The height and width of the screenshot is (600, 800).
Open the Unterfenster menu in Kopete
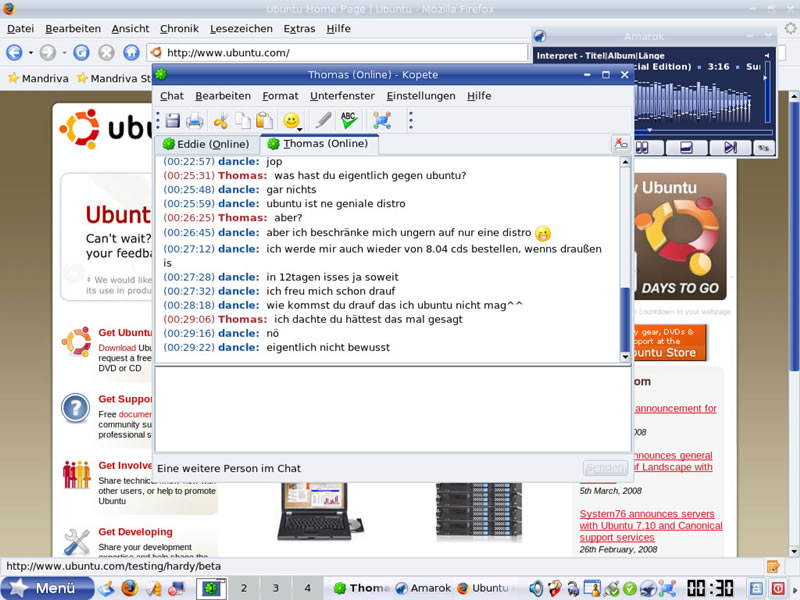[x=342, y=96]
